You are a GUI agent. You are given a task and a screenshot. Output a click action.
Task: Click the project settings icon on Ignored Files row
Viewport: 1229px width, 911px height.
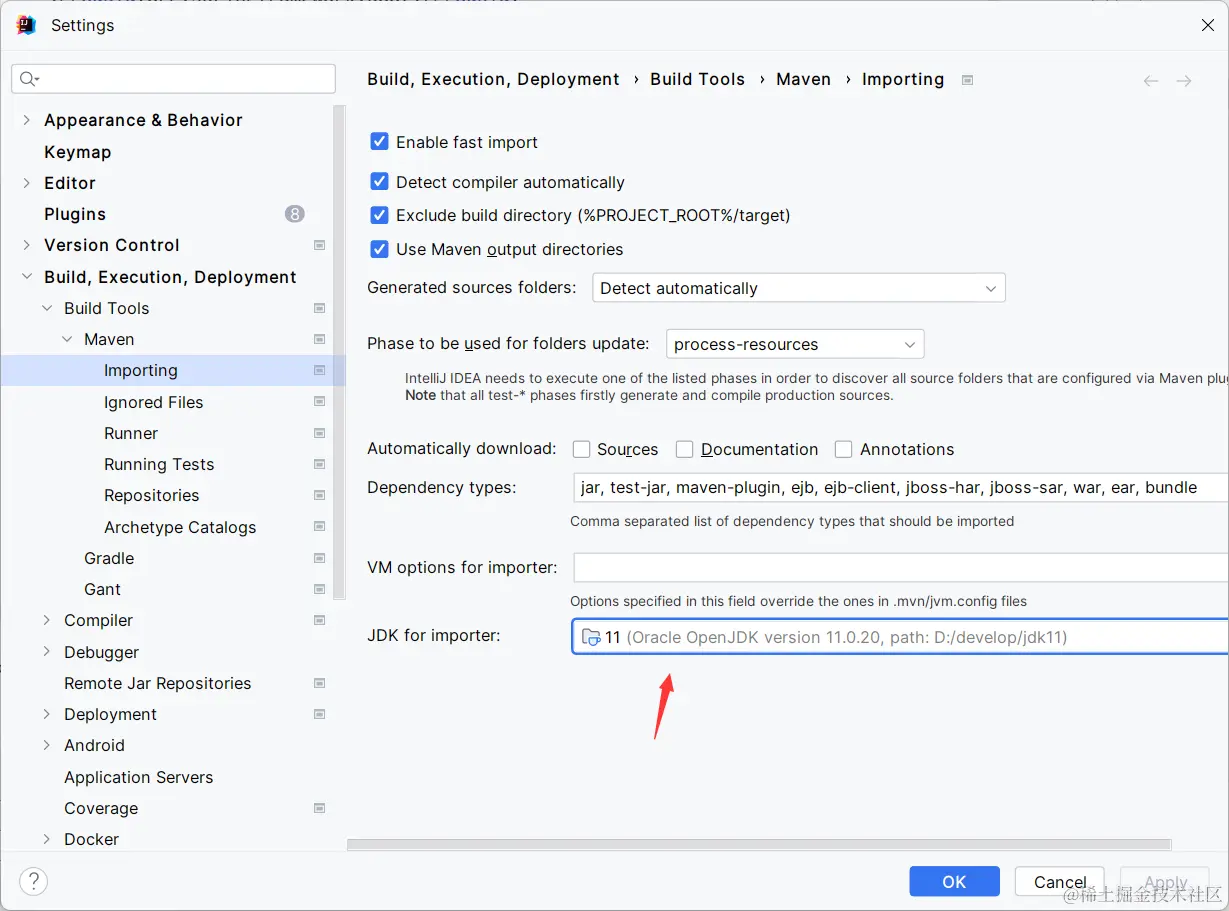tap(319, 402)
